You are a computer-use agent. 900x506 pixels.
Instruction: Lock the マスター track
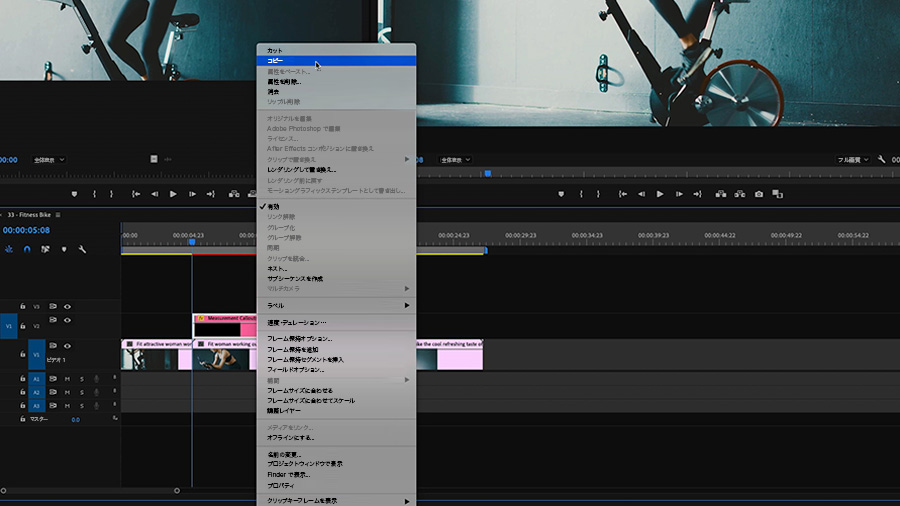pyautogui.click(x=22, y=419)
